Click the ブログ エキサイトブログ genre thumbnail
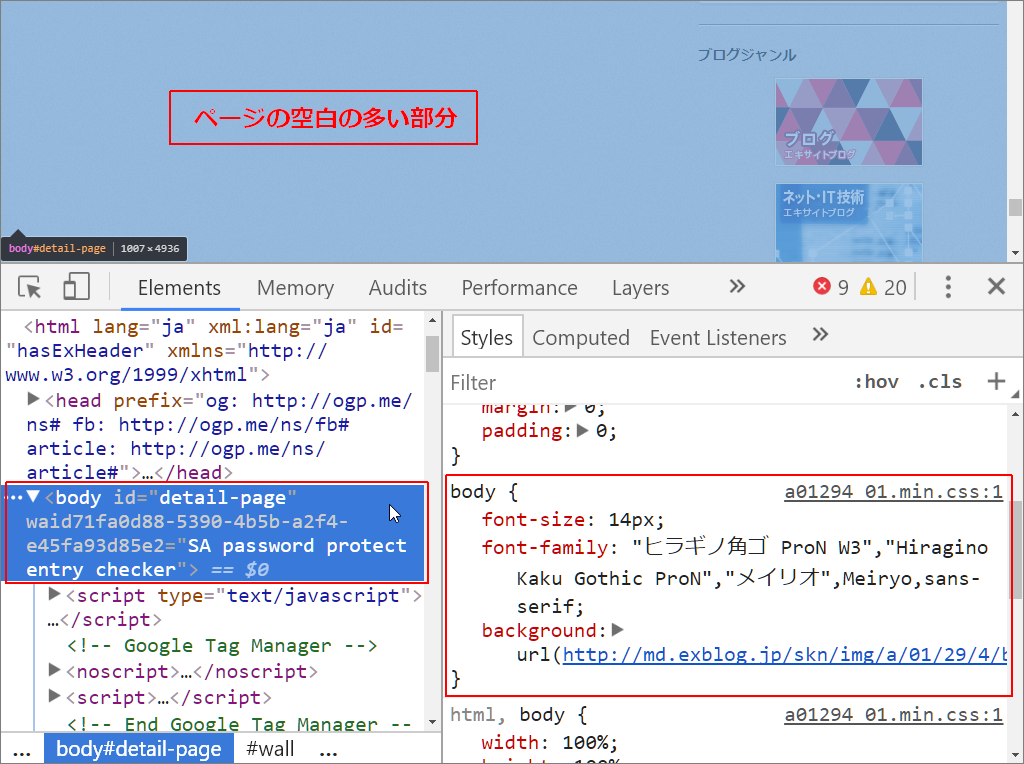The width and height of the screenshot is (1024, 764). 848,122
